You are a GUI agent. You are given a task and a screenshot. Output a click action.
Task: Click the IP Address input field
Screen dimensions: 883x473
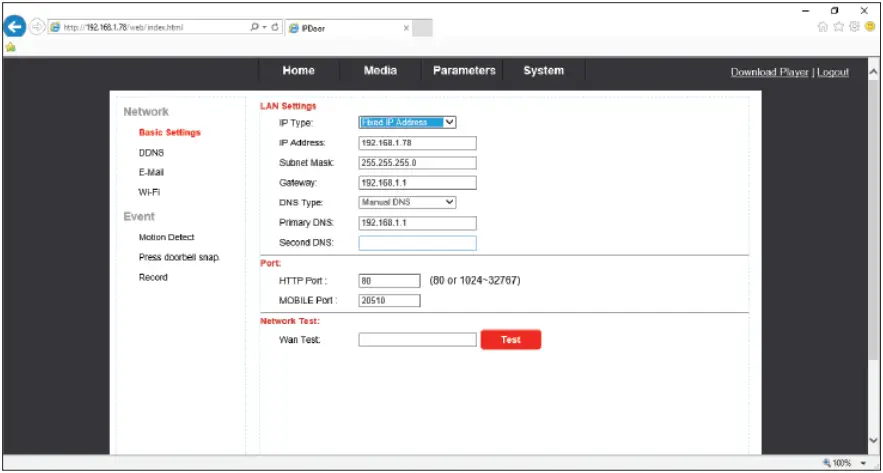417,143
